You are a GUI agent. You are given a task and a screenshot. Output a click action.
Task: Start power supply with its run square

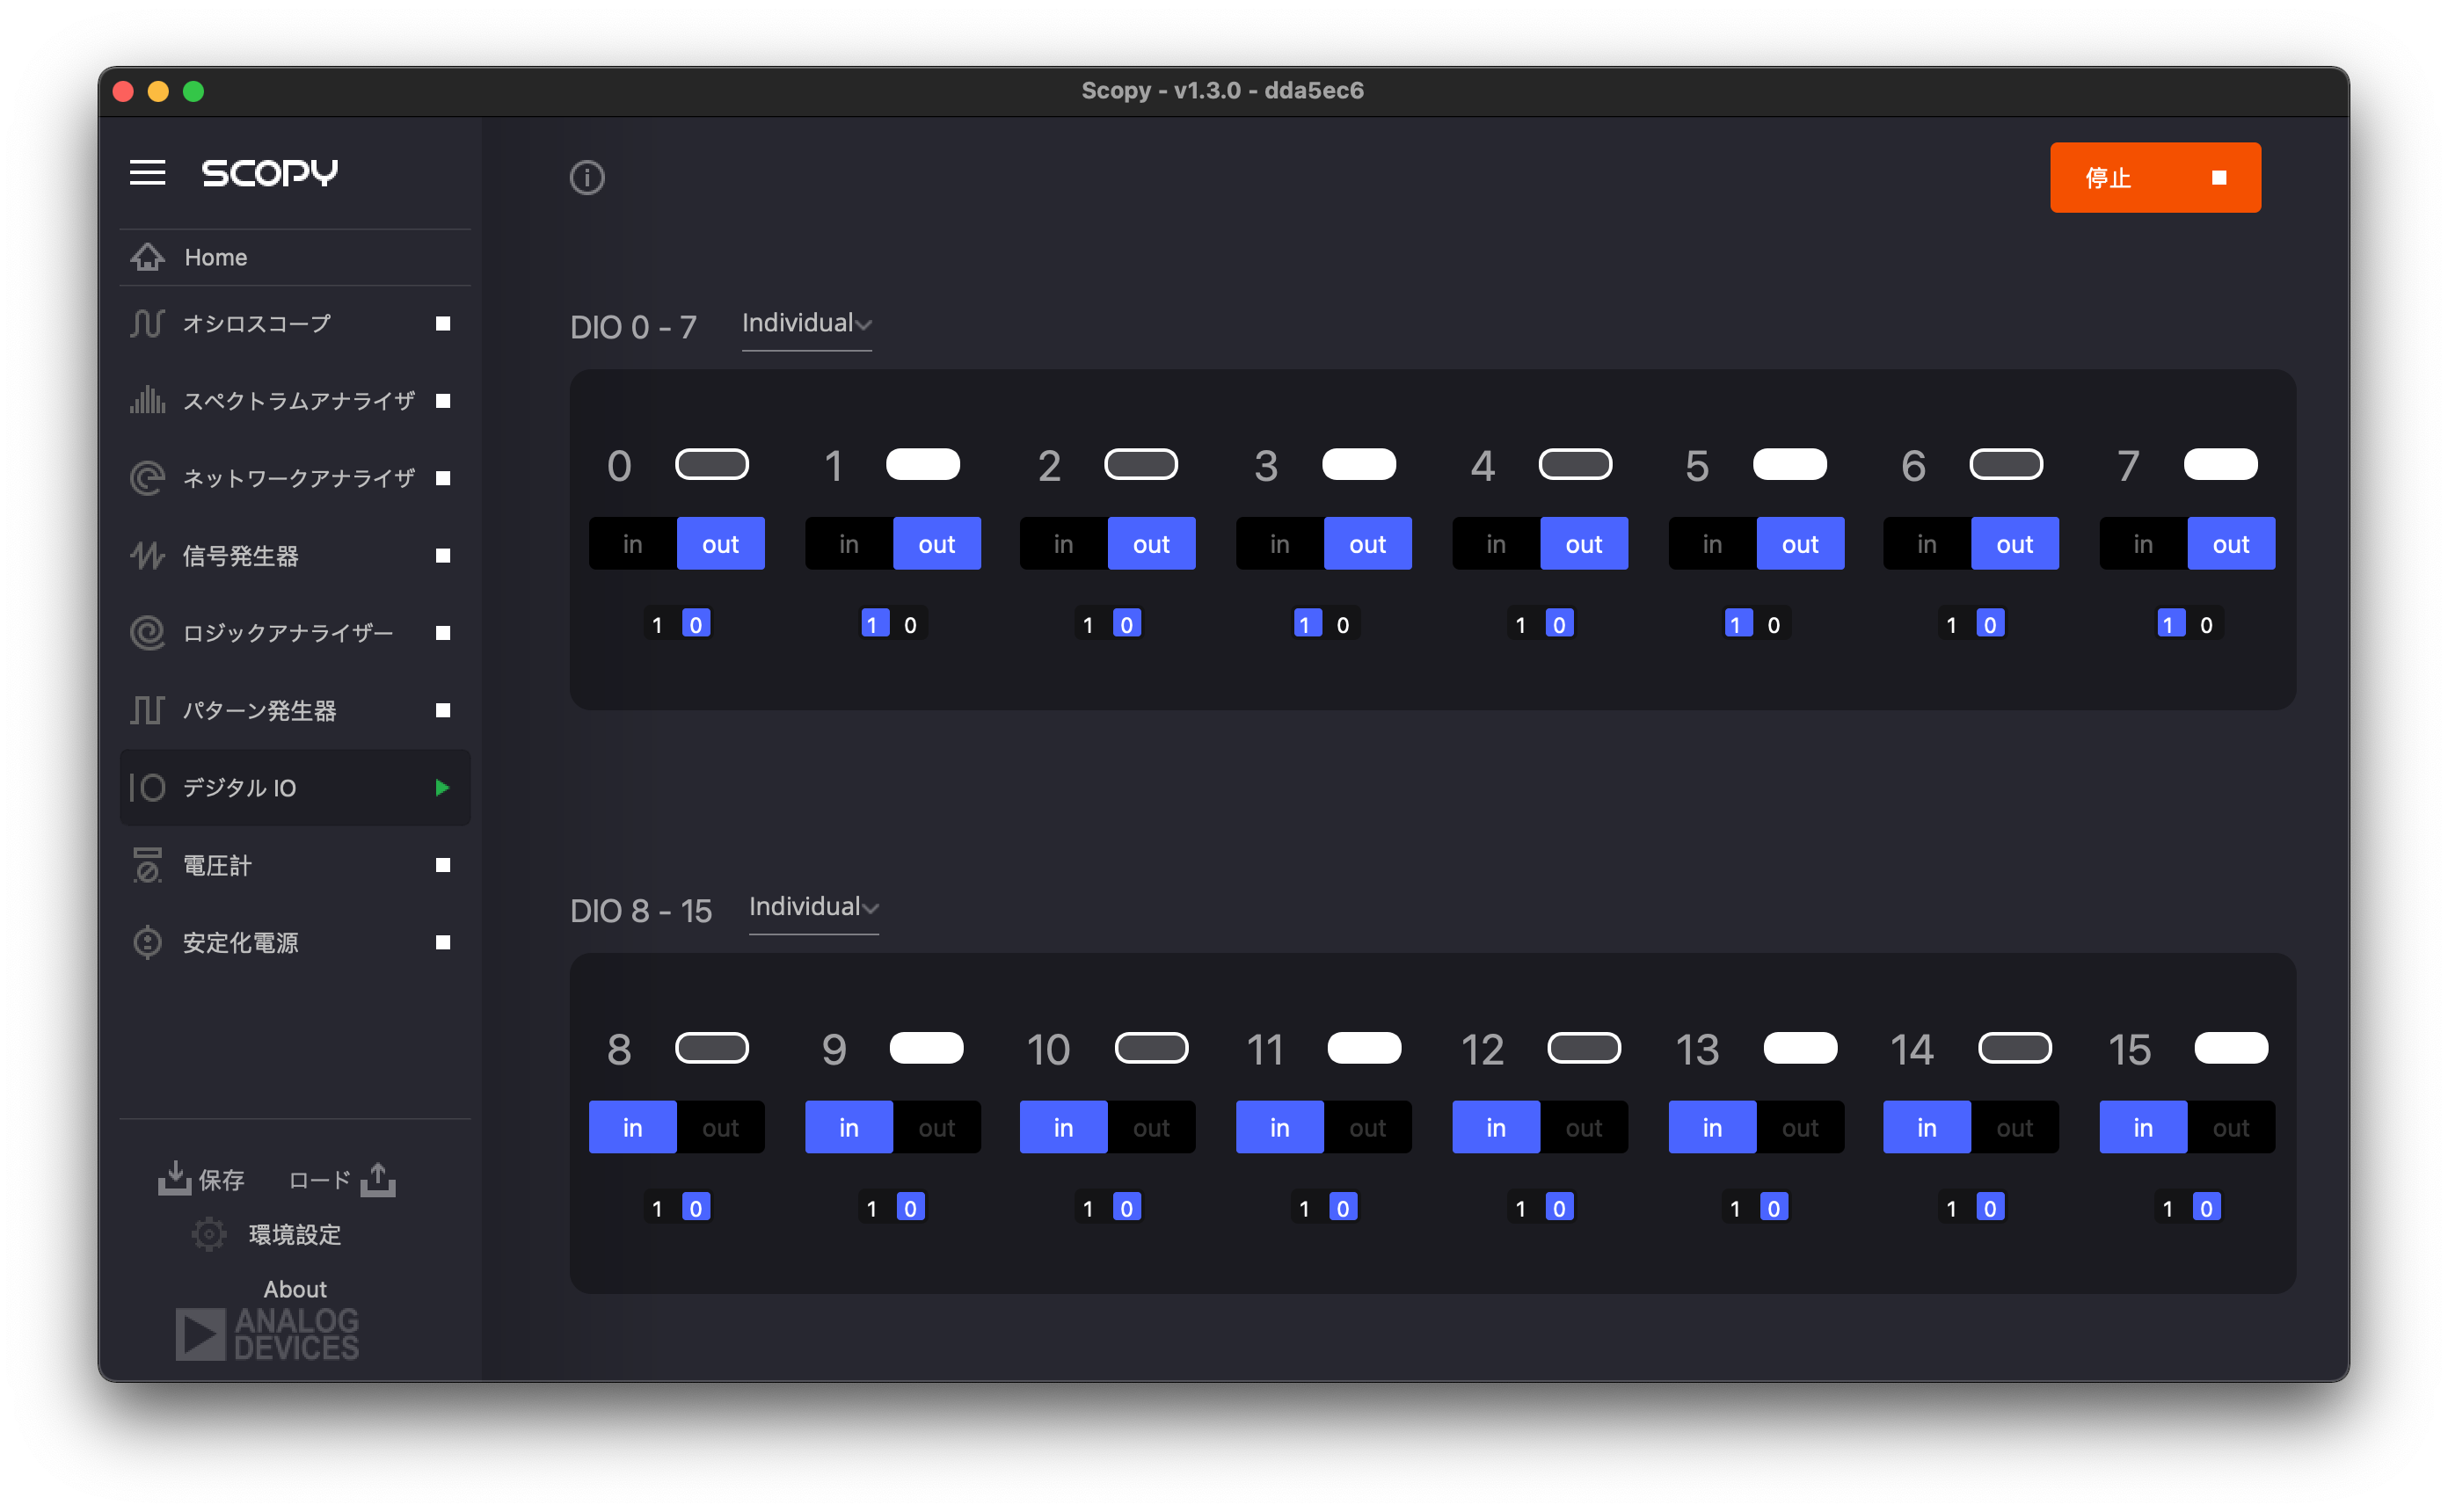coord(443,942)
